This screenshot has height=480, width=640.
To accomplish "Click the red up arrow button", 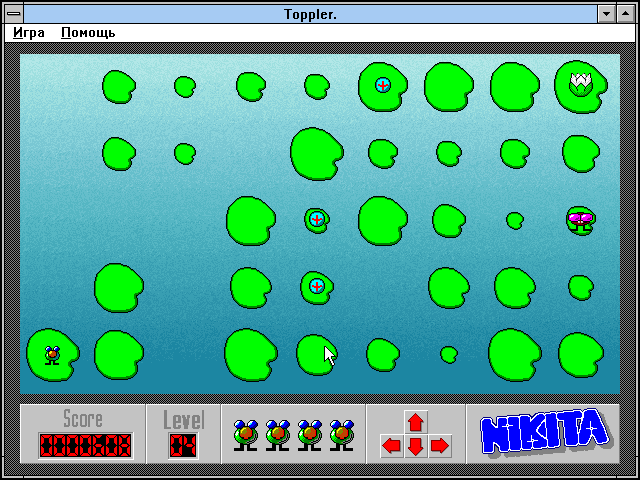I will pos(416,422).
